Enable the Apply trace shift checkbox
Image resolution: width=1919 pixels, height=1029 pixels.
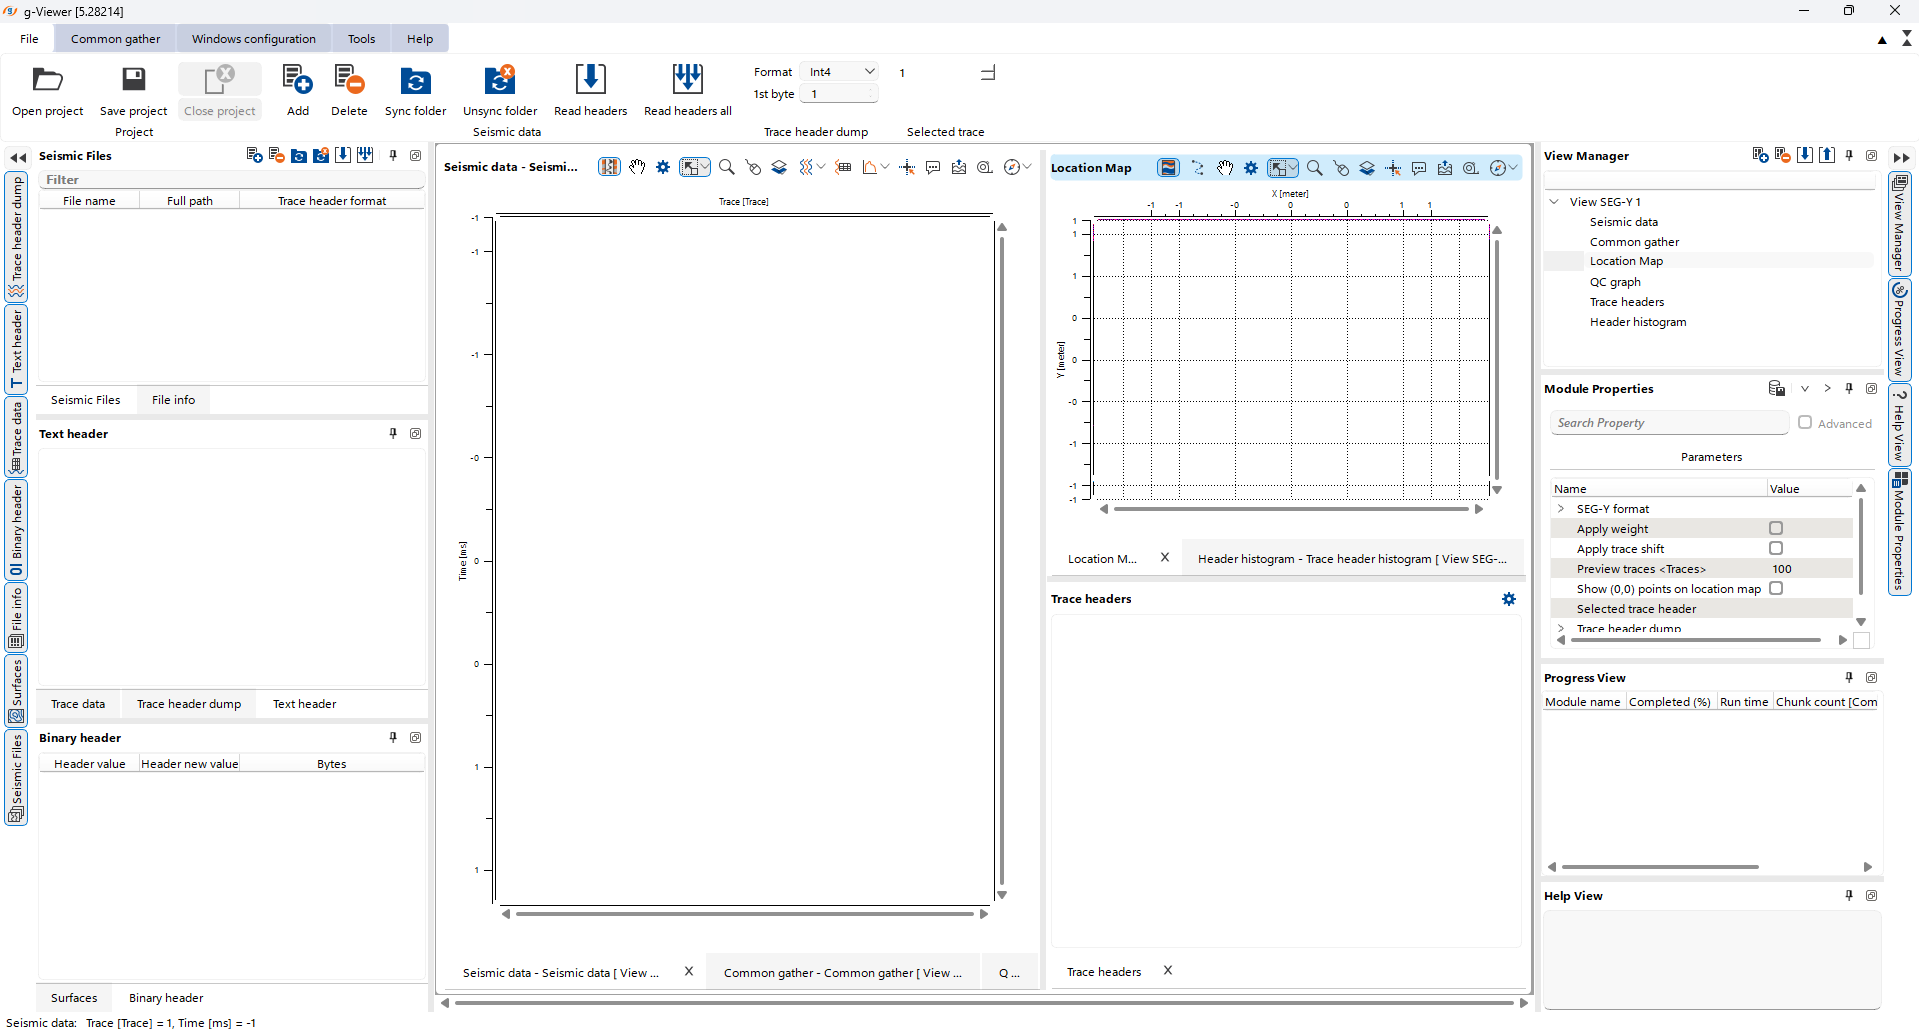(1775, 548)
